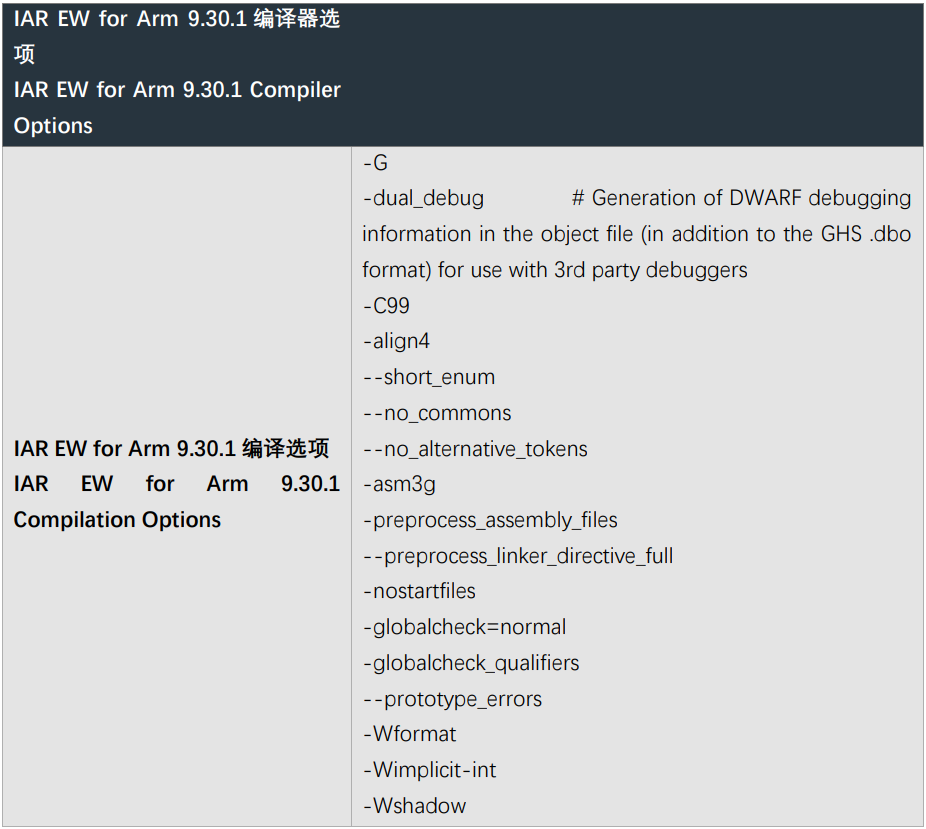Click the 'Generation of DWARF debugging' comment
This screenshot has width=926, height=829.
coord(750,198)
